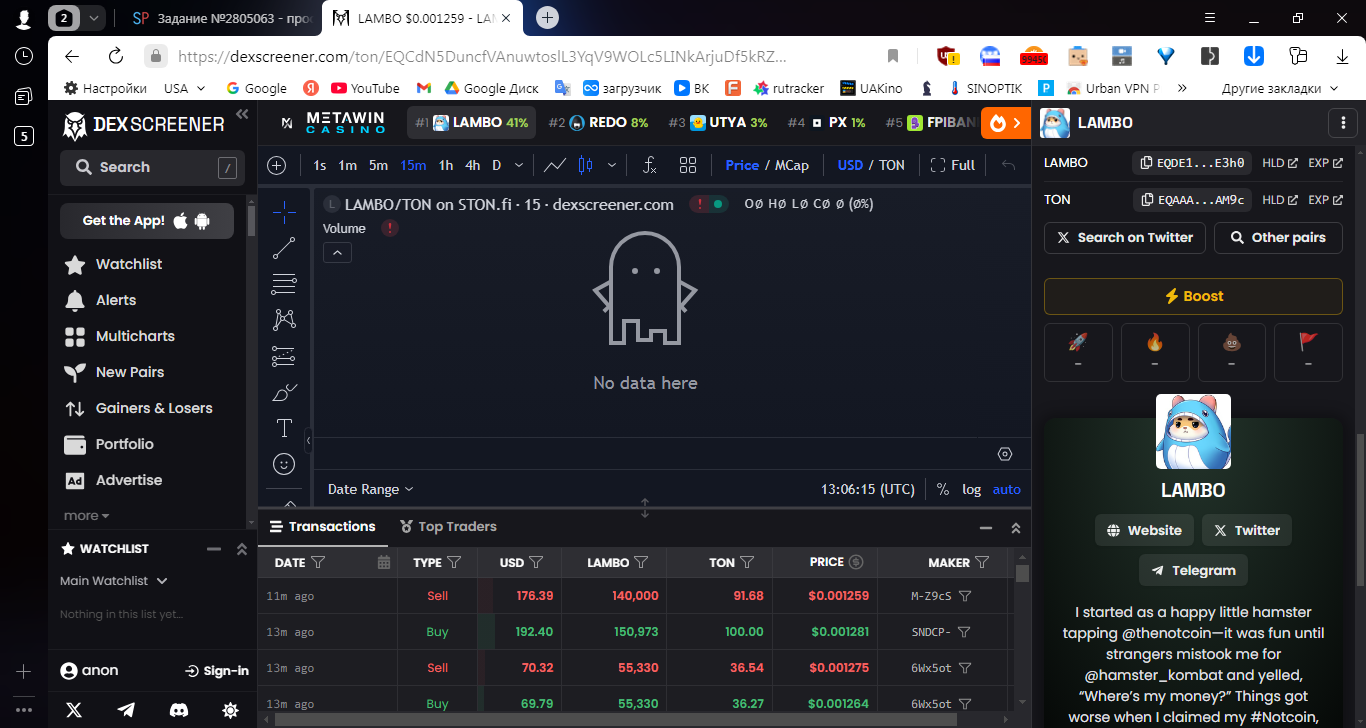Viewport: 1366px width, 728px height.
Task: Switch chart currency to TON
Action: (892, 165)
